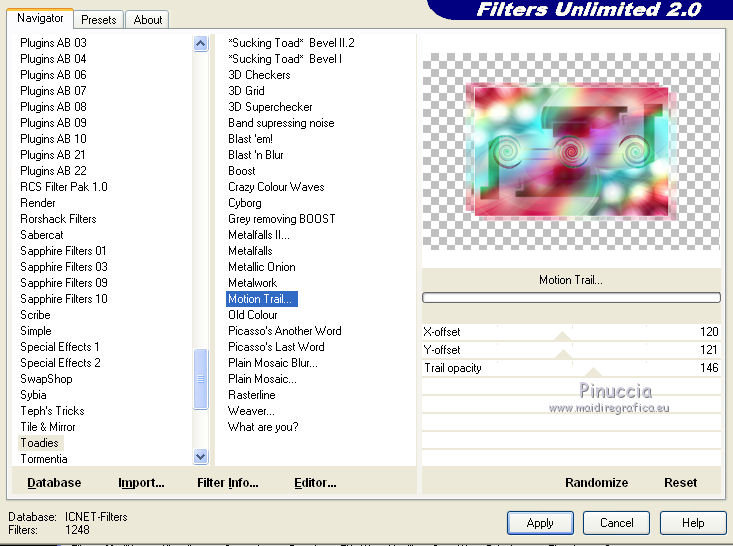Choose Crazy Colour Waves filter
The height and width of the screenshot is (546, 733).
[276, 187]
